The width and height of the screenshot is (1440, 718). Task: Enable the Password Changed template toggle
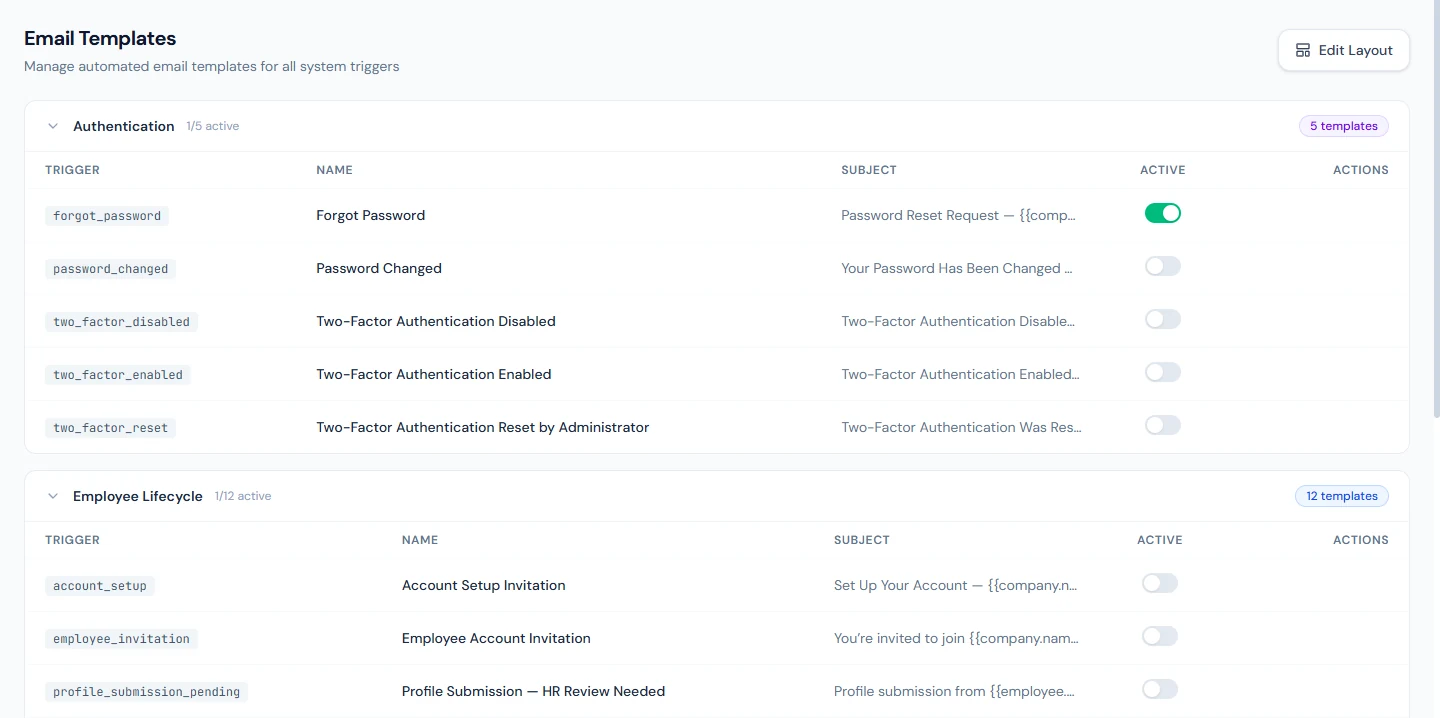pyautogui.click(x=1163, y=266)
